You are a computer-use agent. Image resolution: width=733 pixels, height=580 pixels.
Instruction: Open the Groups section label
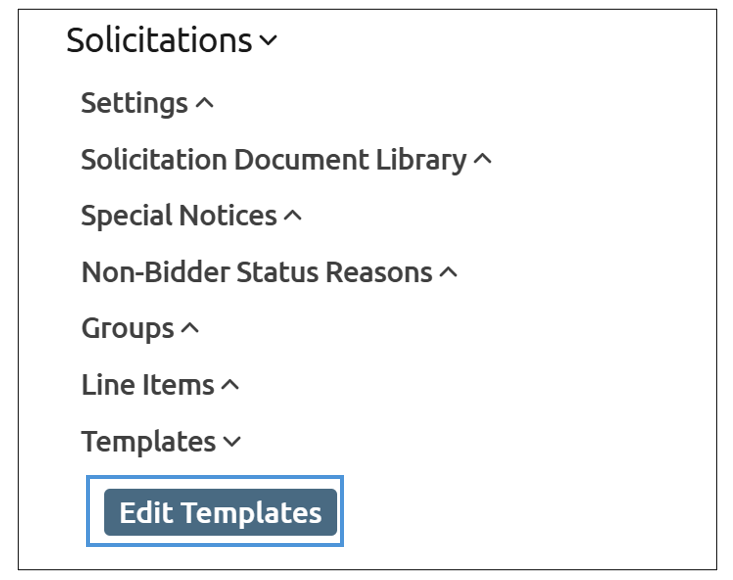point(127,329)
